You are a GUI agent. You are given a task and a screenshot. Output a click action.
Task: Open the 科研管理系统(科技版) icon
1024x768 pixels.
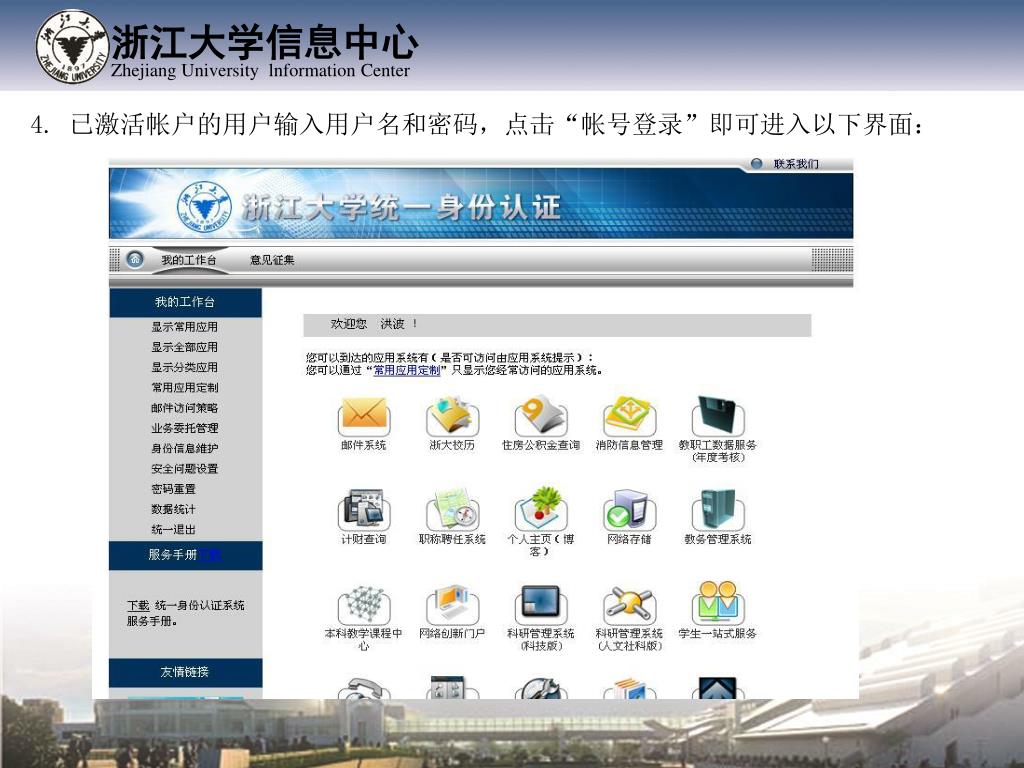pyautogui.click(x=541, y=605)
